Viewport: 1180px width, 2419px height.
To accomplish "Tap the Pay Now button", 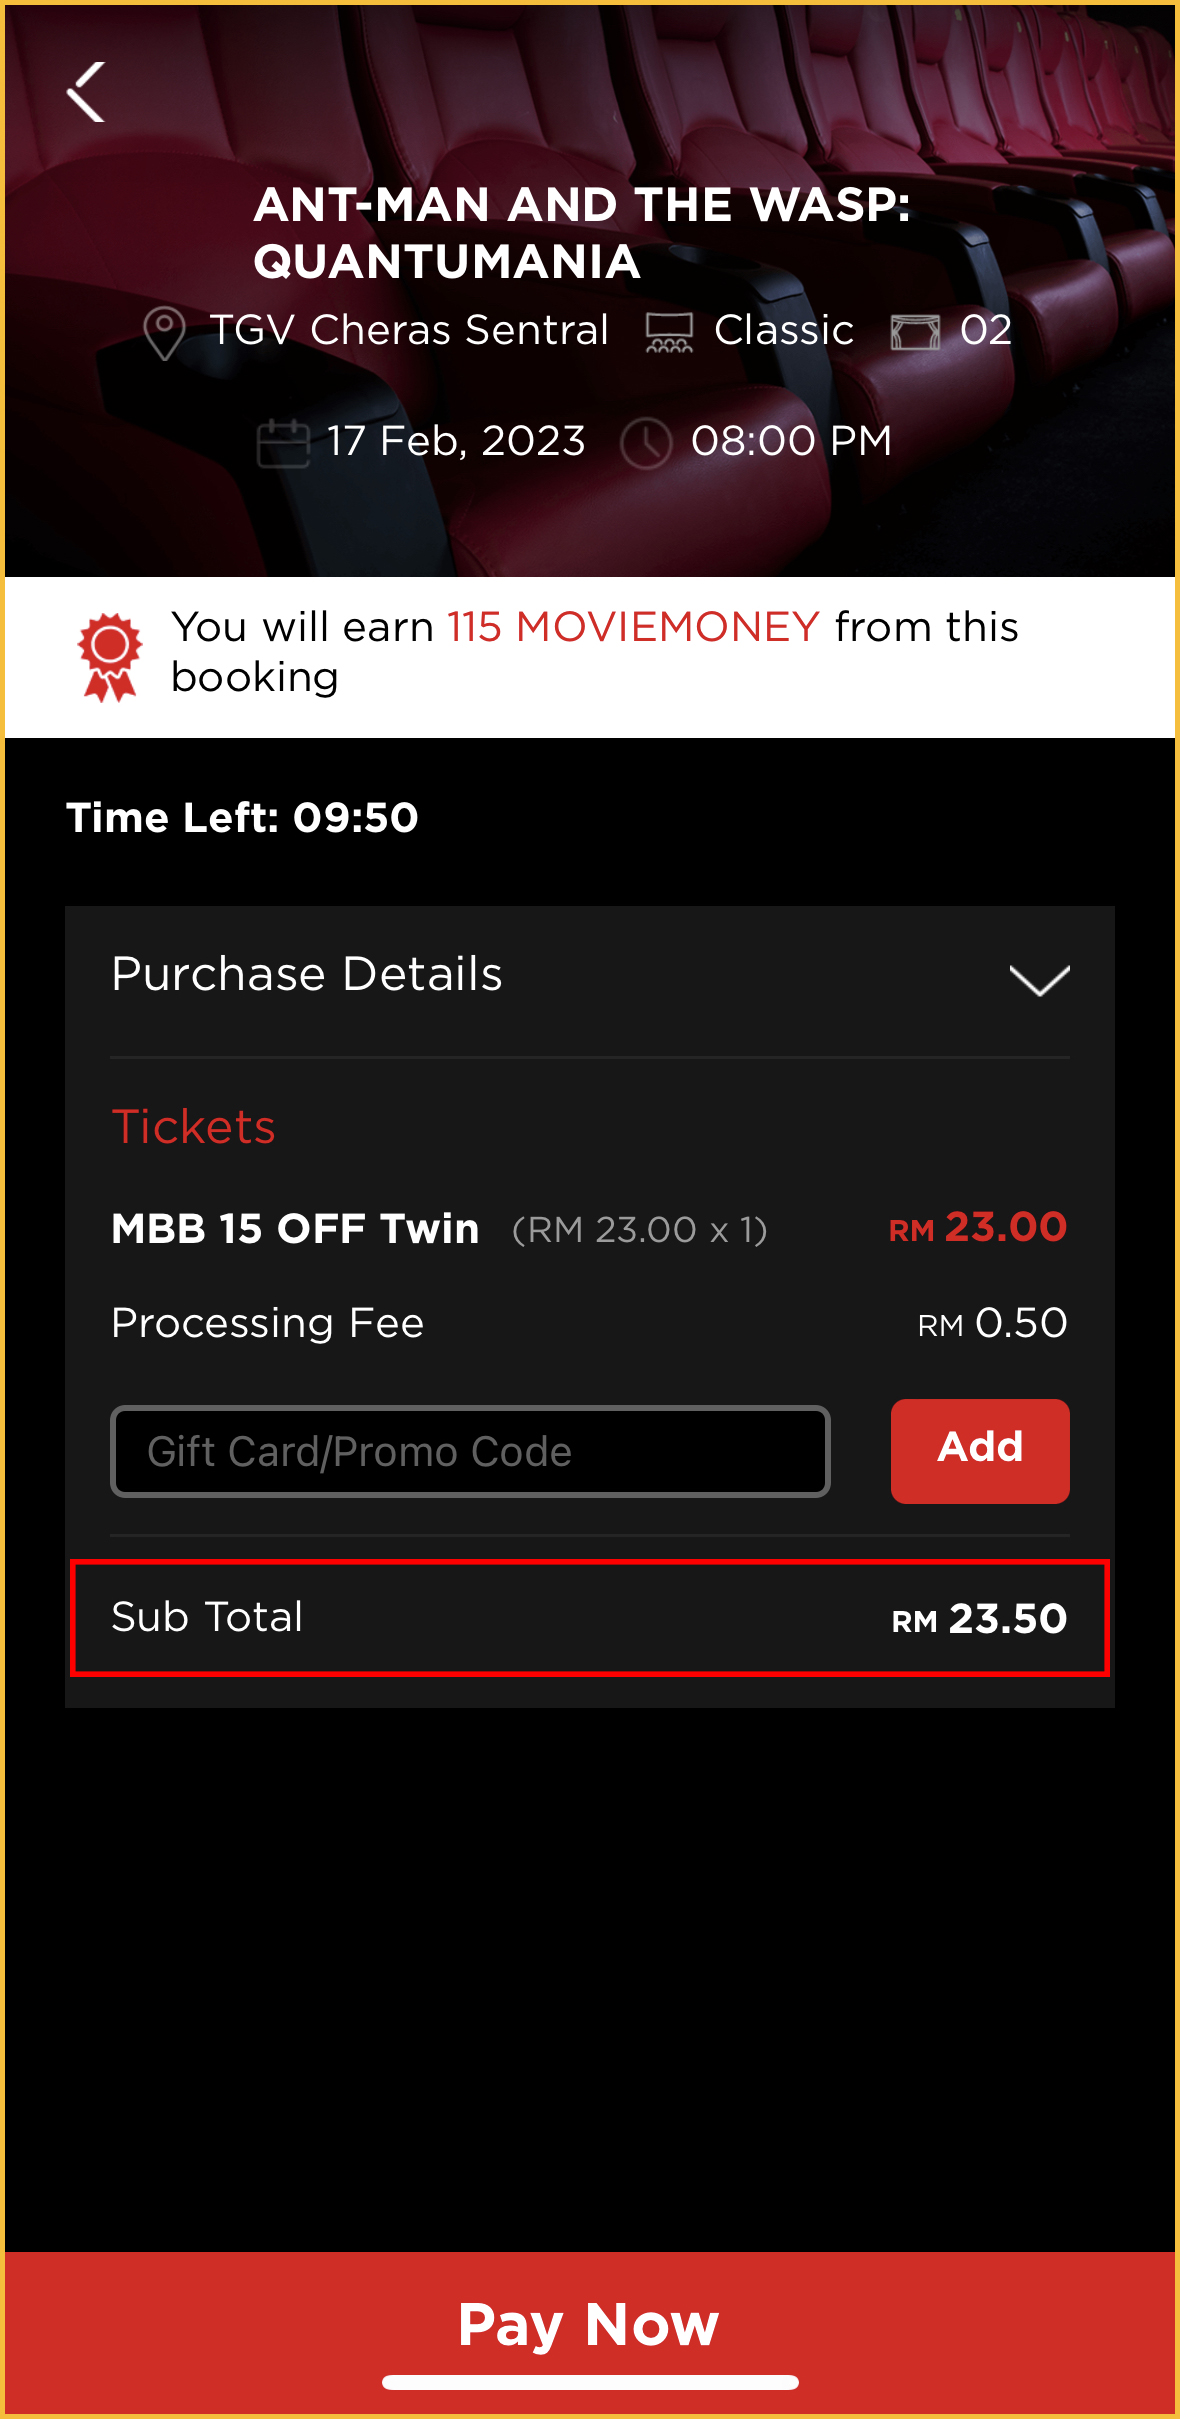I will [590, 2324].
